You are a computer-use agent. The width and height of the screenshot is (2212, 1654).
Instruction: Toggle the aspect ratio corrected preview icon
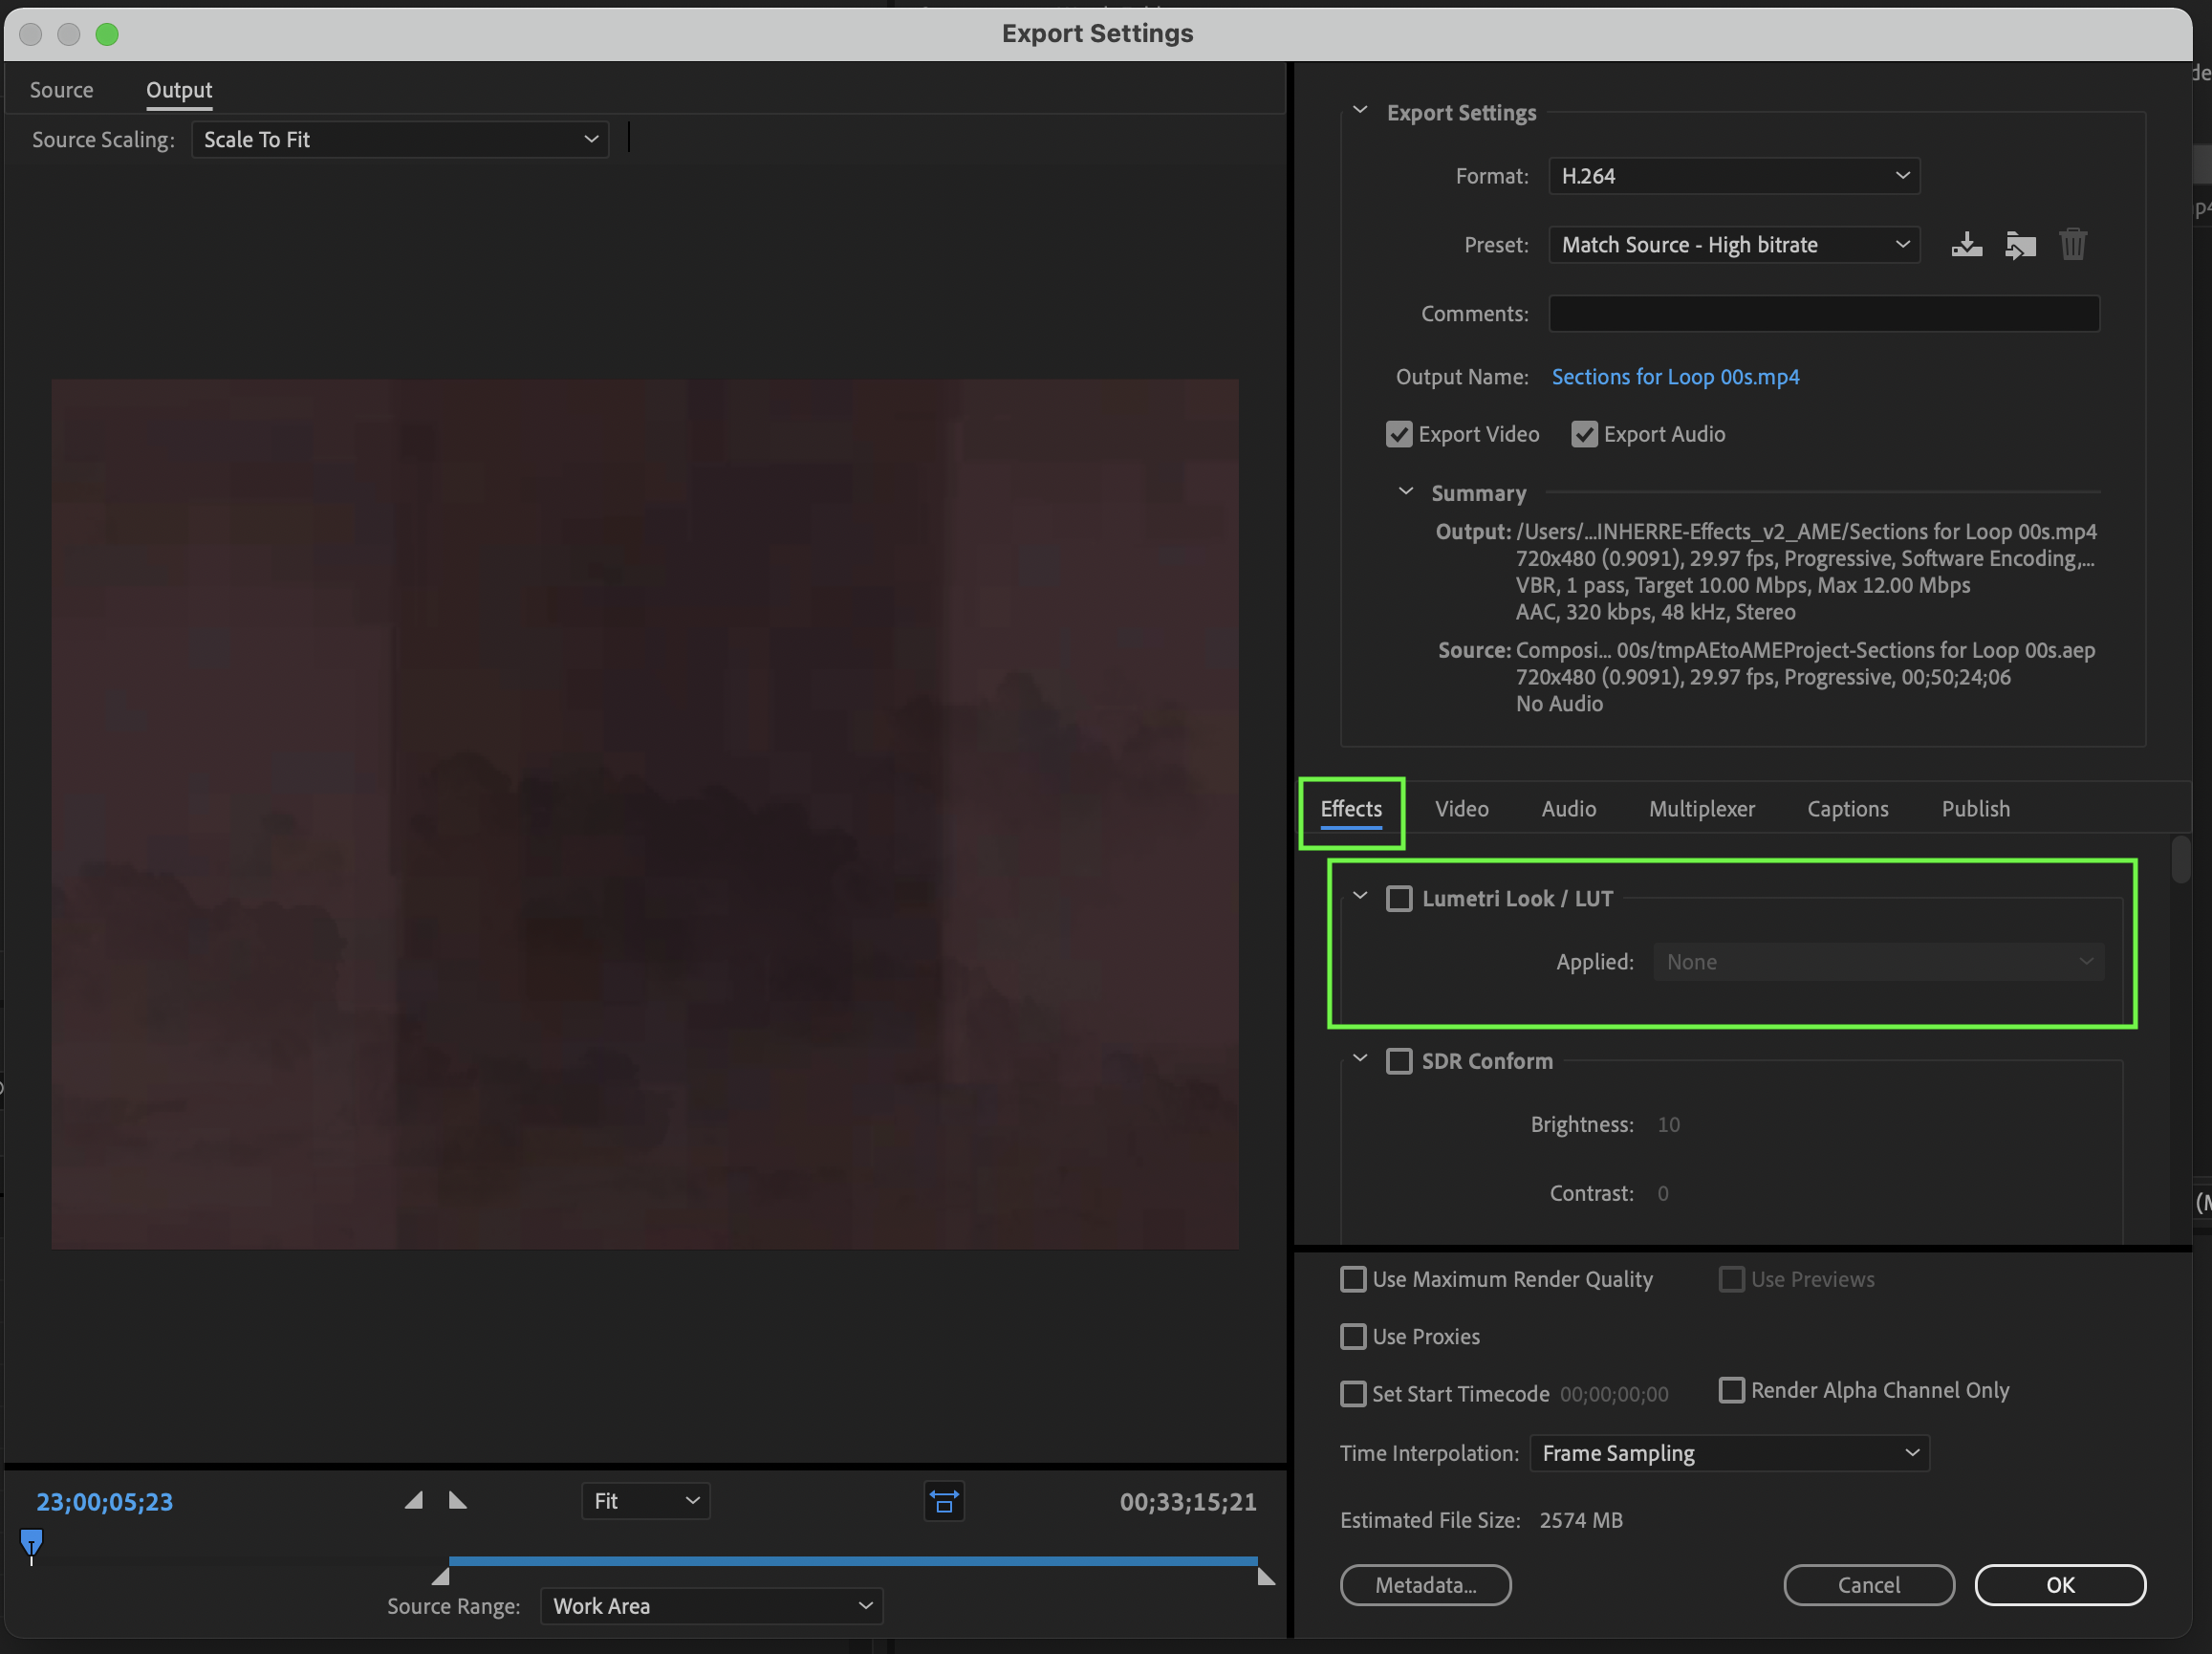(x=943, y=1501)
